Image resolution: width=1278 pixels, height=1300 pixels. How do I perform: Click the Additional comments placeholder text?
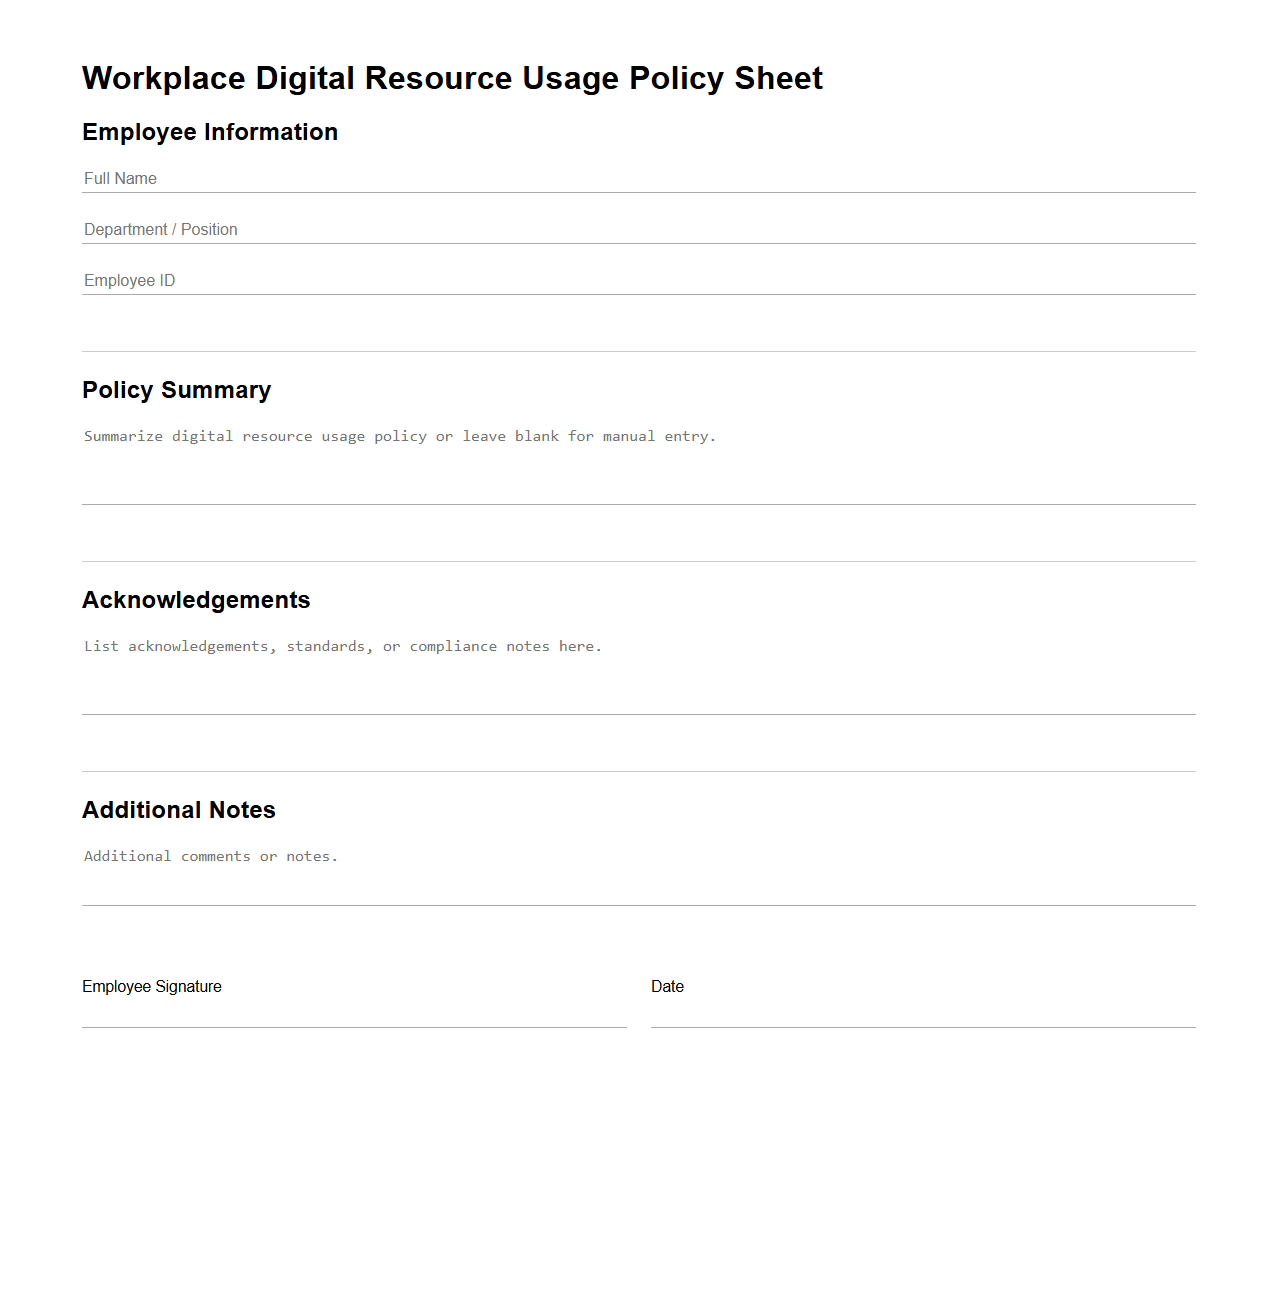pyautogui.click(x=211, y=856)
